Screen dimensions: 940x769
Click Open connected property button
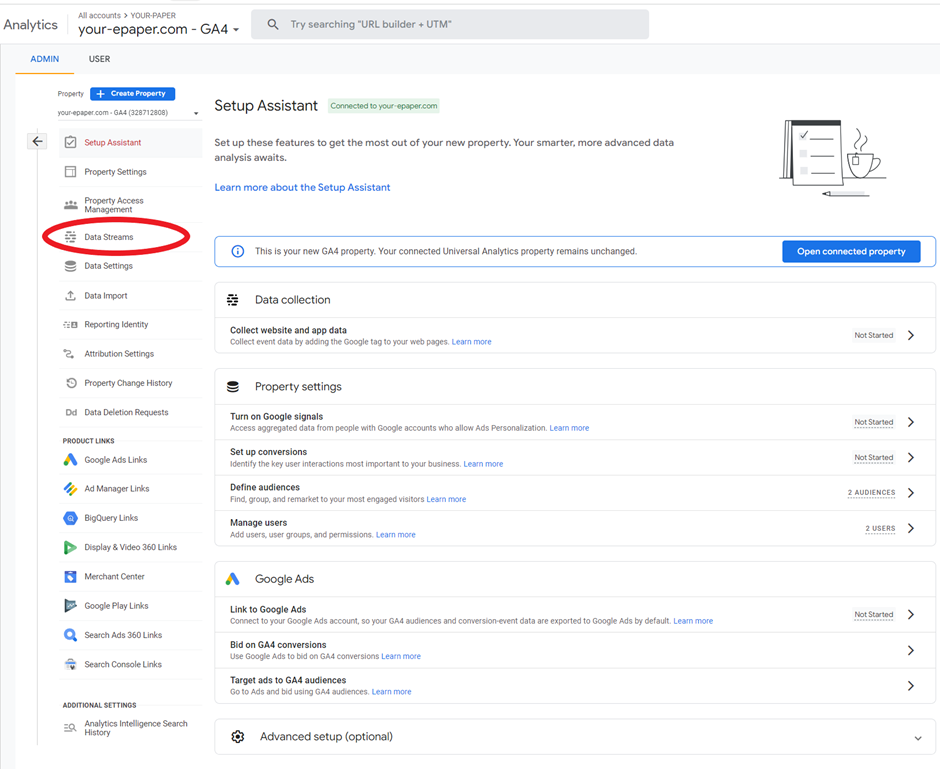(851, 251)
